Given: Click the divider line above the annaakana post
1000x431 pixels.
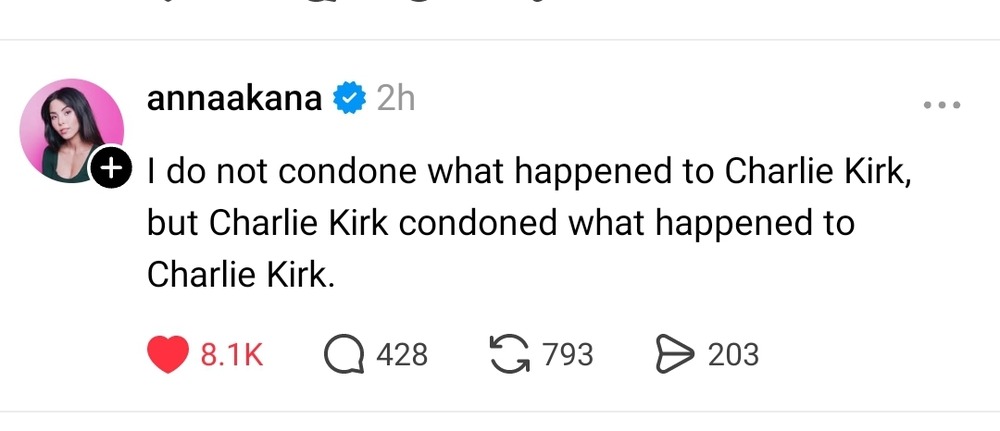Looking at the screenshot, I should pos(500,40).
